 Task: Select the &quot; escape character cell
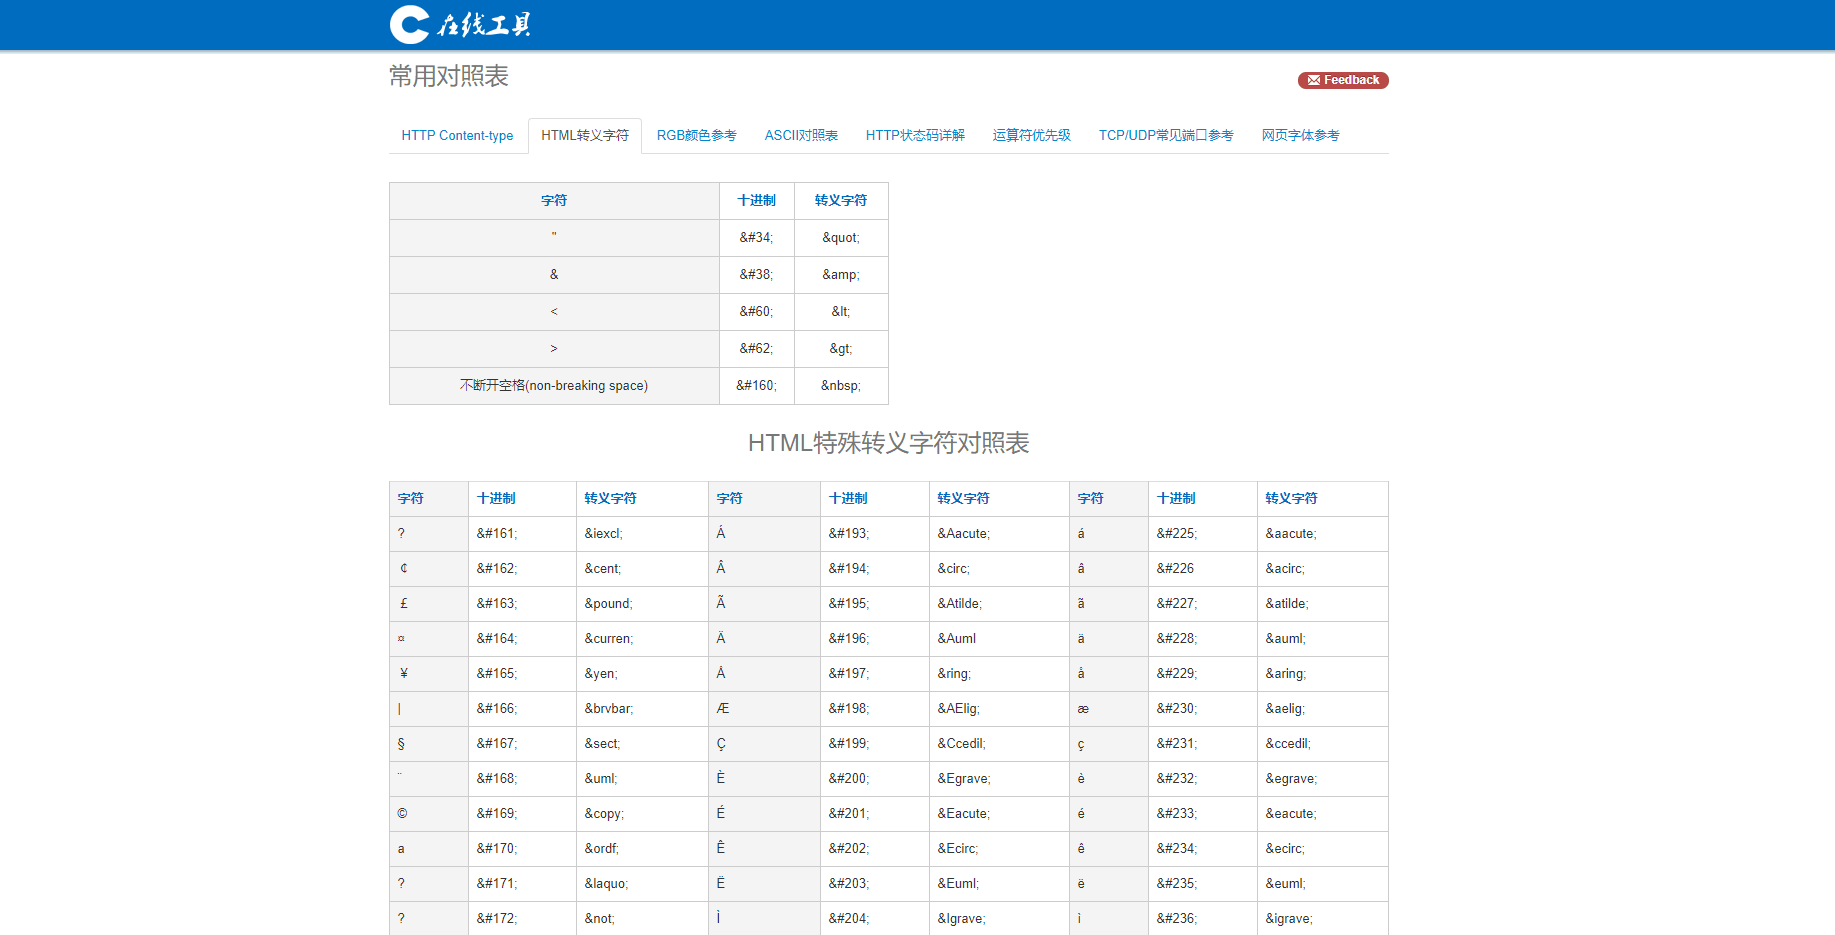[841, 237]
